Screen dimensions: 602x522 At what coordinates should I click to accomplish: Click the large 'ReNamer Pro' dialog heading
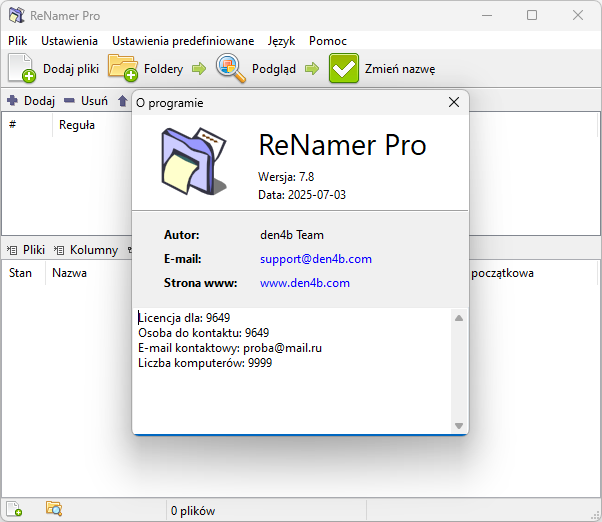pyautogui.click(x=342, y=145)
